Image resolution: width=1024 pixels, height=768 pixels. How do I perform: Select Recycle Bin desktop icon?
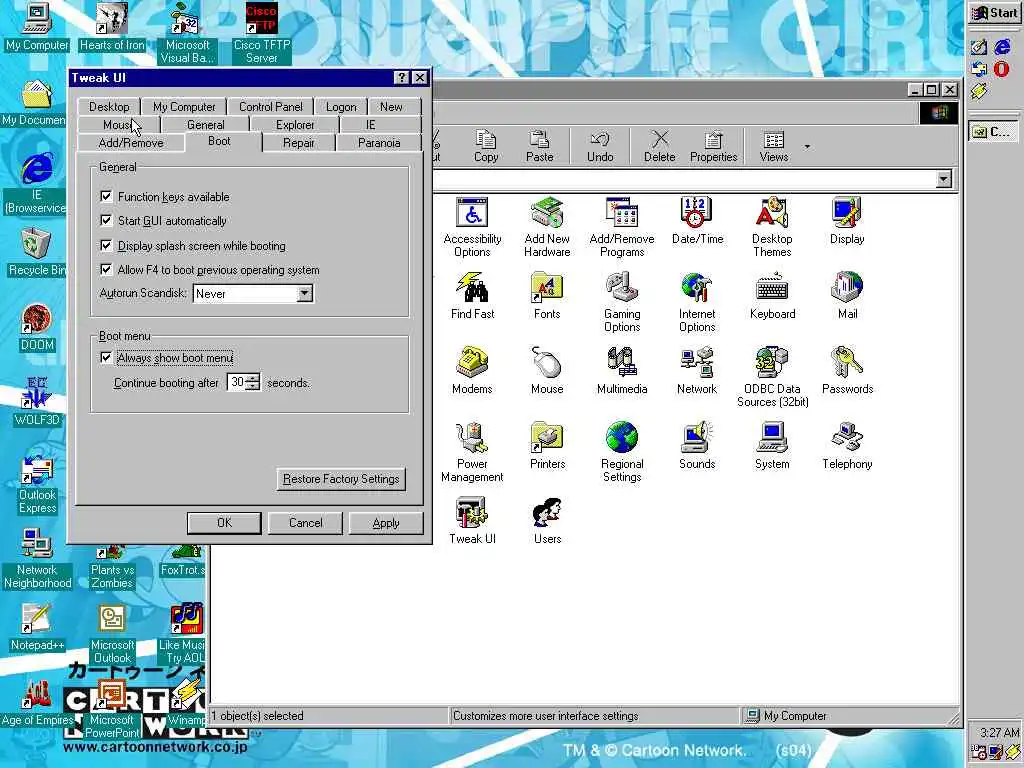[x=36, y=252]
